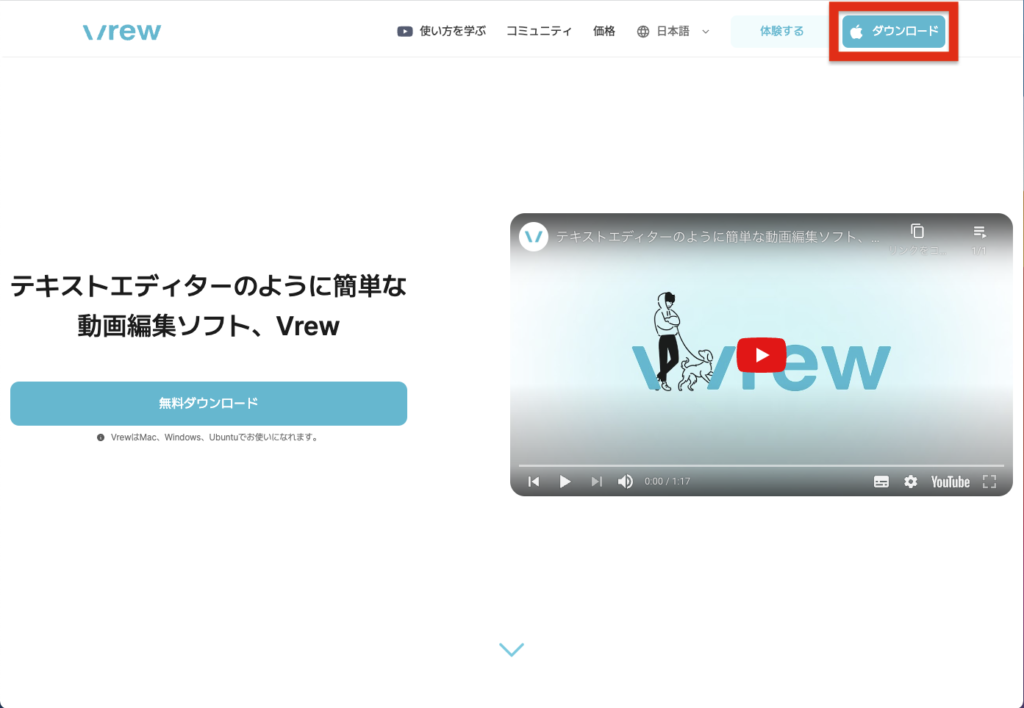Image resolution: width=1024 pixels, height=708 pixels.
Task: Skip to the next video
Action: point(596,482)
